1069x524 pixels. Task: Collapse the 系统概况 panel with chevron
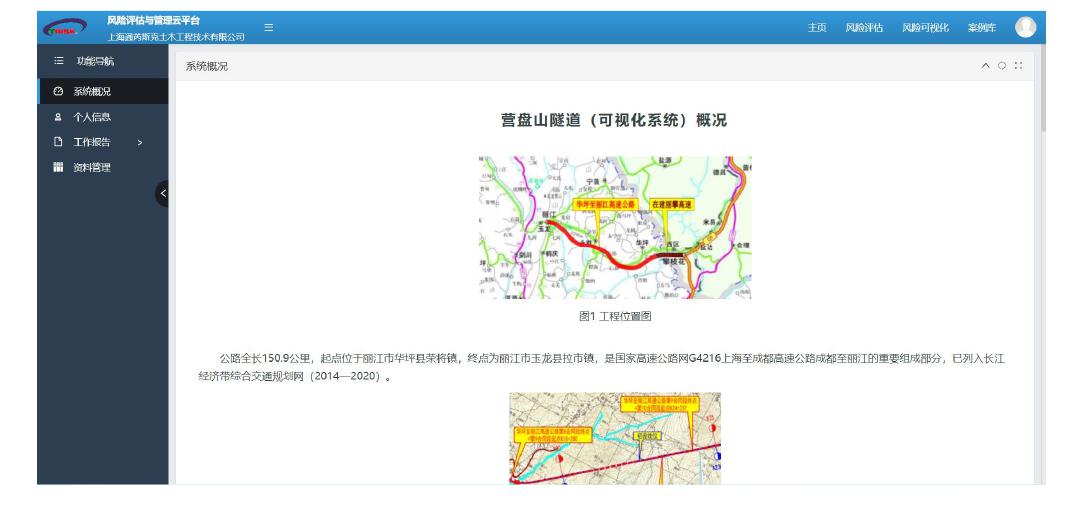pyautogui.click(x=985, y=66)
